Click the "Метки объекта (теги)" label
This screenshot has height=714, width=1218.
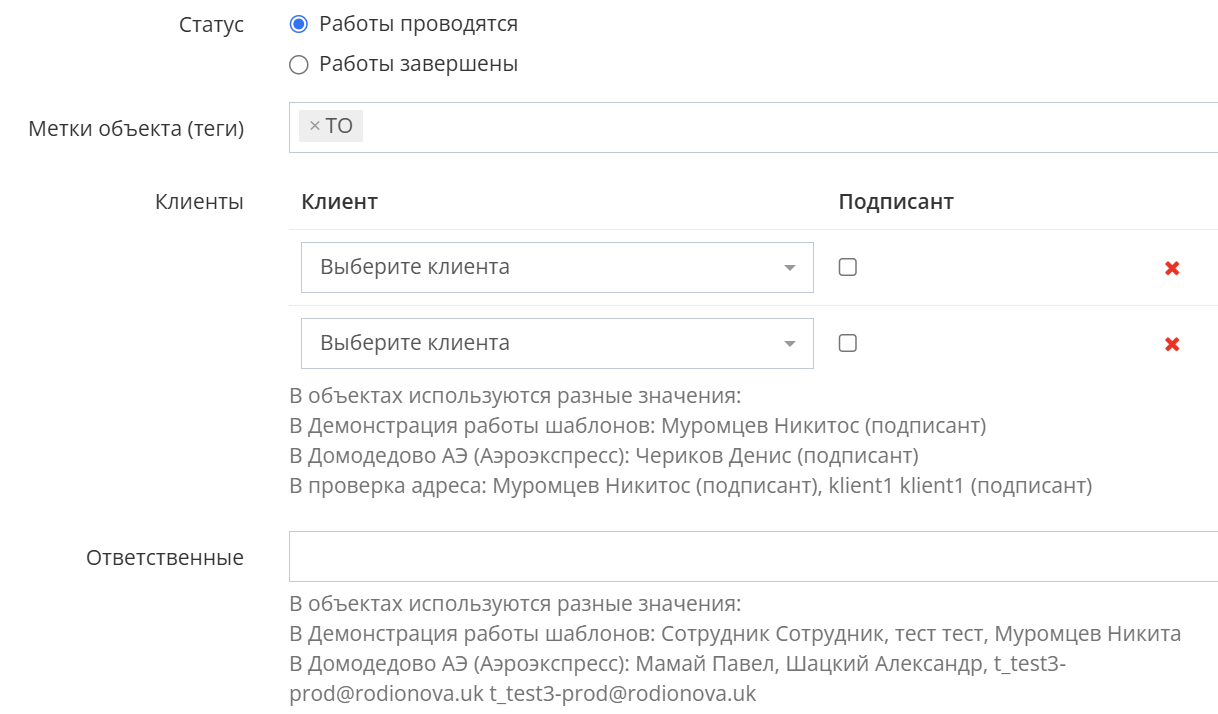136,128
